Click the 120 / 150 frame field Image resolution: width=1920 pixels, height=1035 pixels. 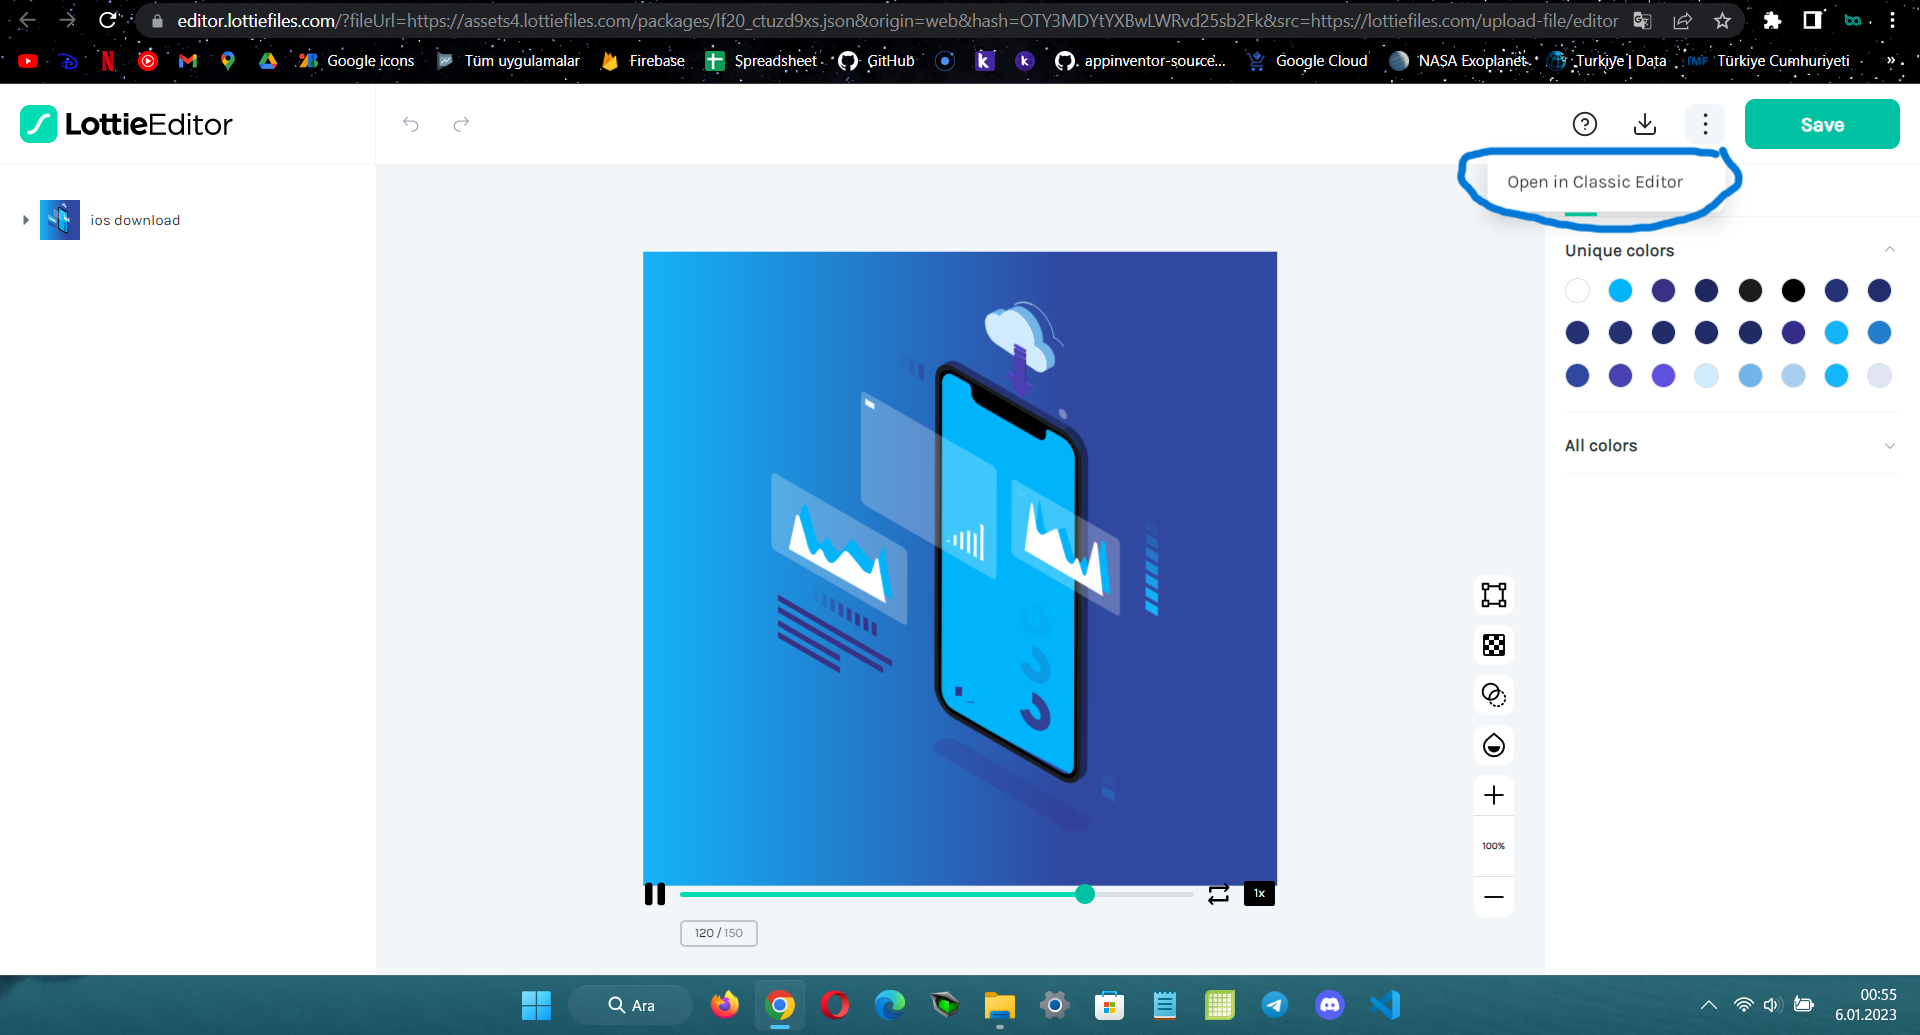click(719, 933)
